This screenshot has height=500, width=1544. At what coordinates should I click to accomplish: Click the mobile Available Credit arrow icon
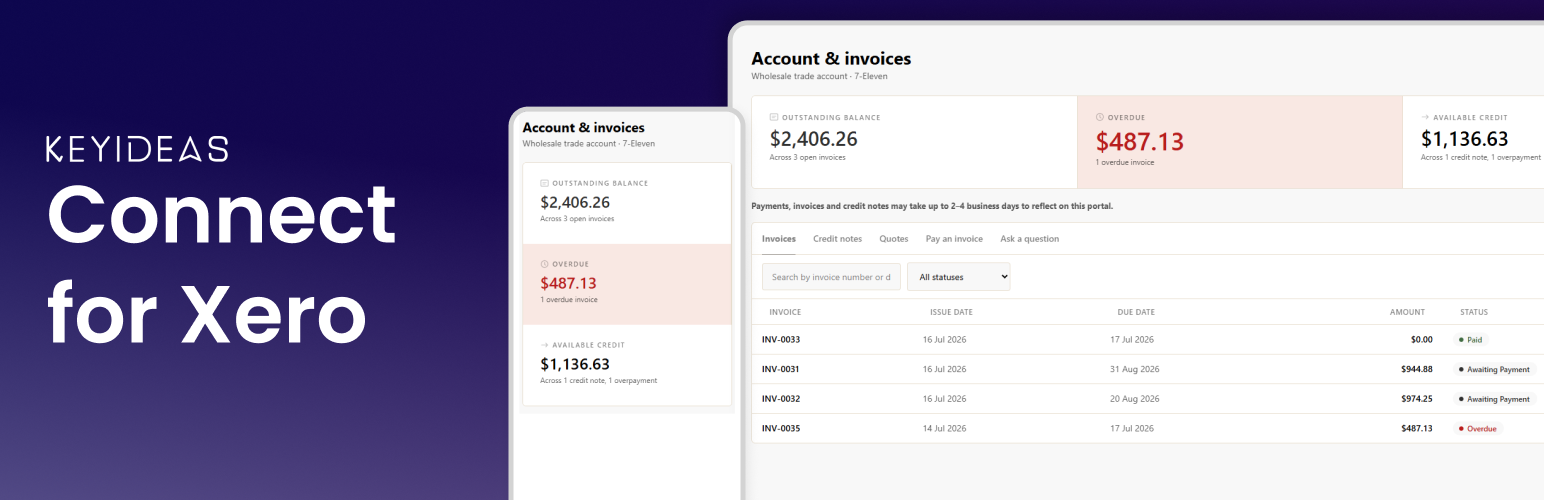[x=544, y=345]
